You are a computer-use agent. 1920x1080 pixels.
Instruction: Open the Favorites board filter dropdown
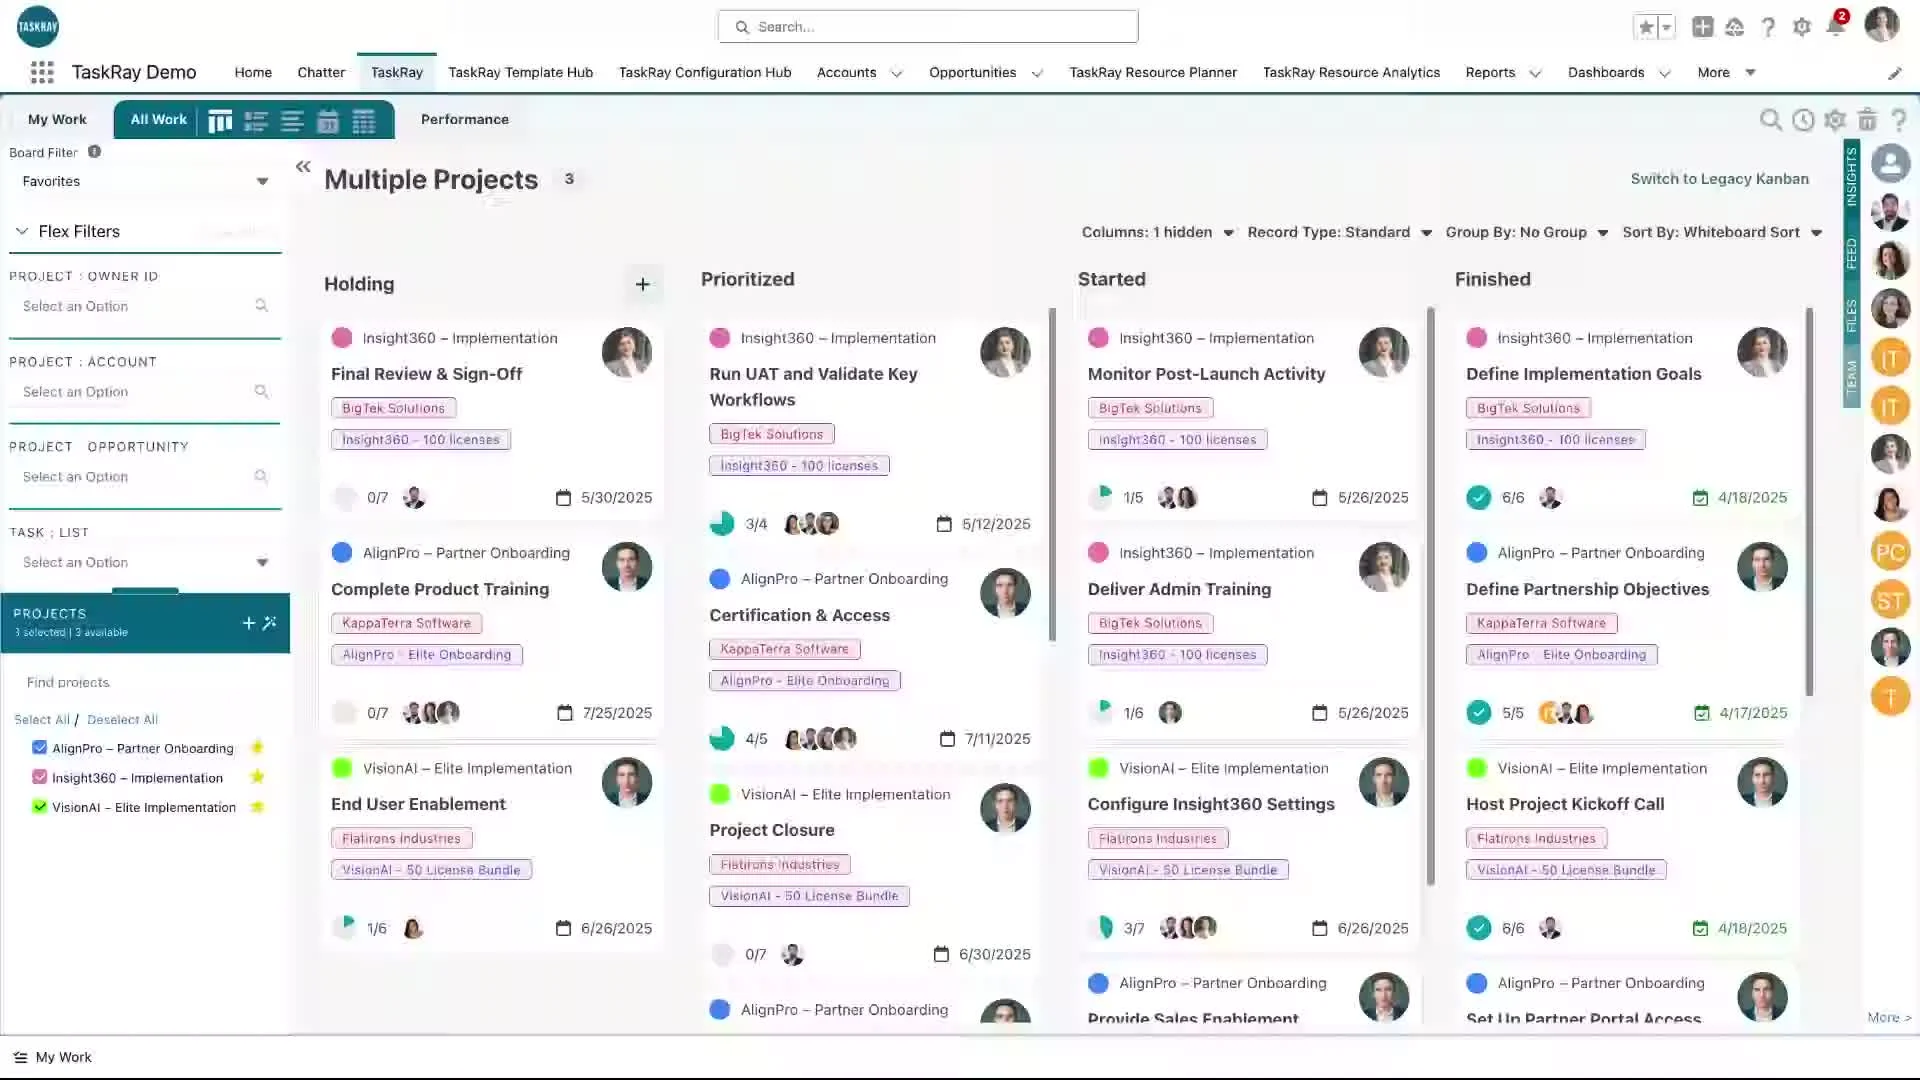pos(144,181)
